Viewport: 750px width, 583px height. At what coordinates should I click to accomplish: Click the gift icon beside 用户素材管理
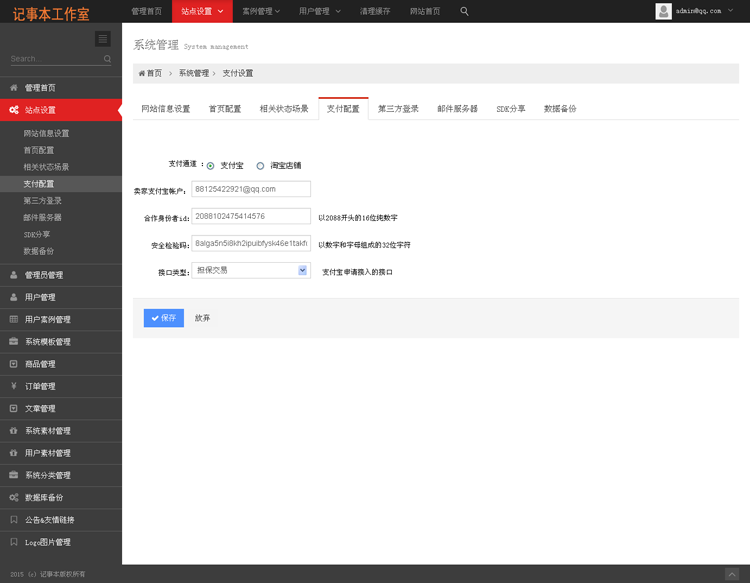click(14, 453)
